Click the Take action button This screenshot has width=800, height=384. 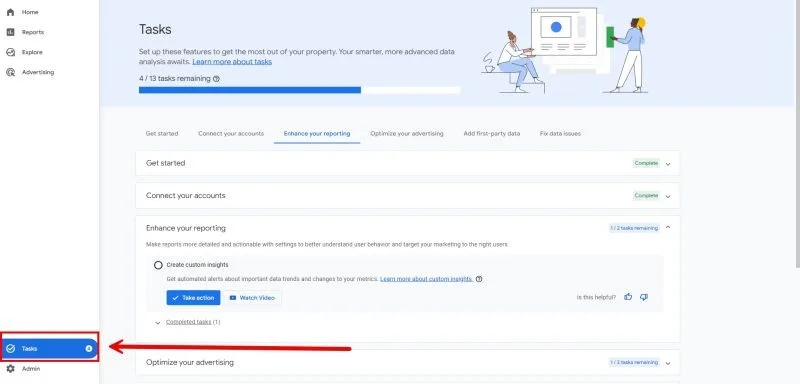click(x=193, y=298)
